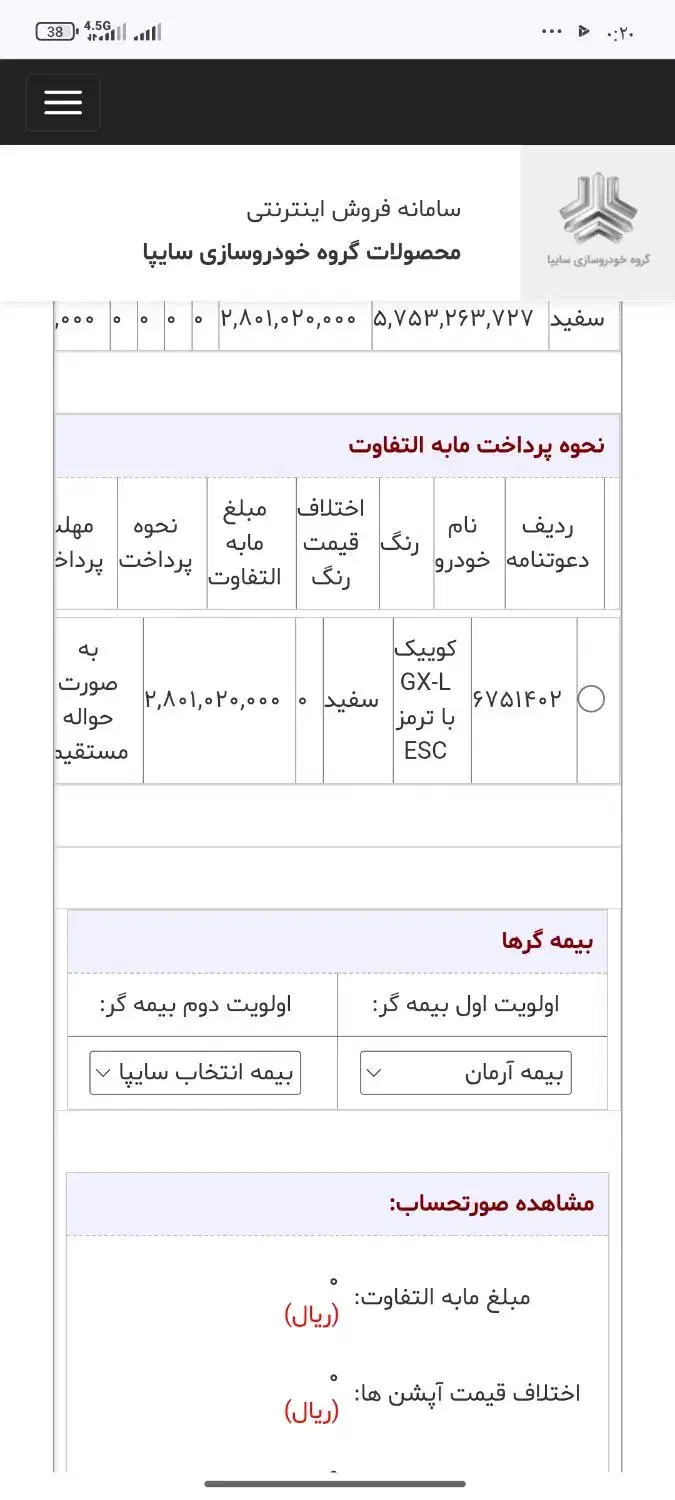Open the hamburger navigation menu
Image resolution: width=675 pixels, height=1500 pixels.
tap(62, 102)
